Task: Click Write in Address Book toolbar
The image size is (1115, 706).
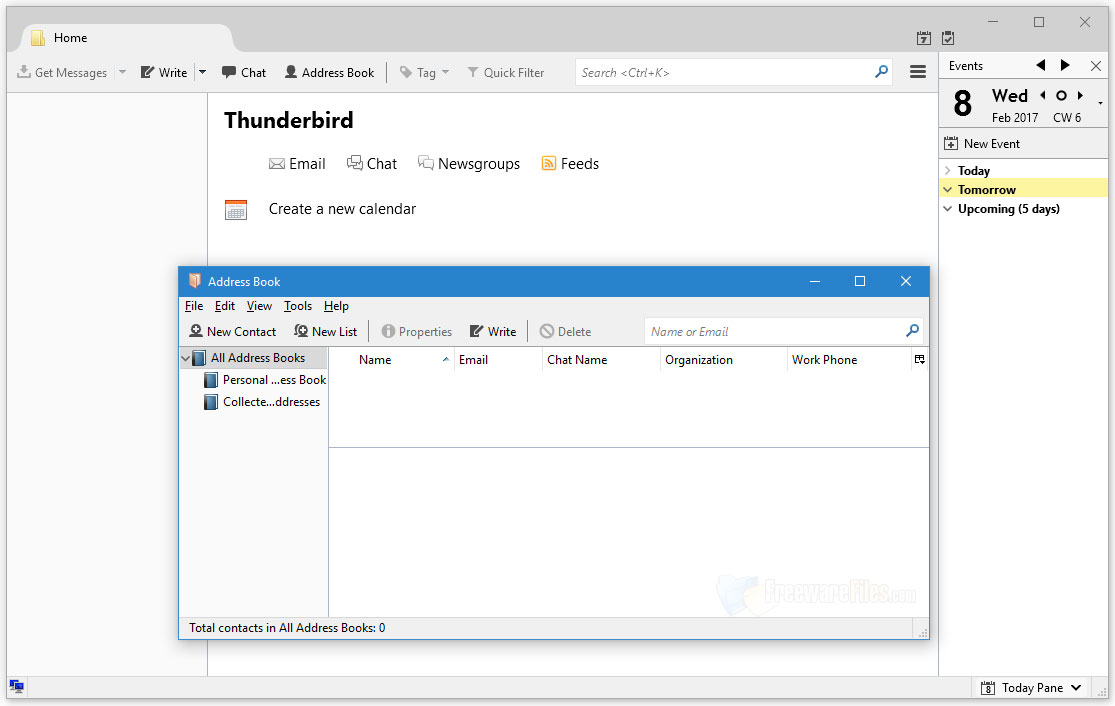Action: pos(493,331)
